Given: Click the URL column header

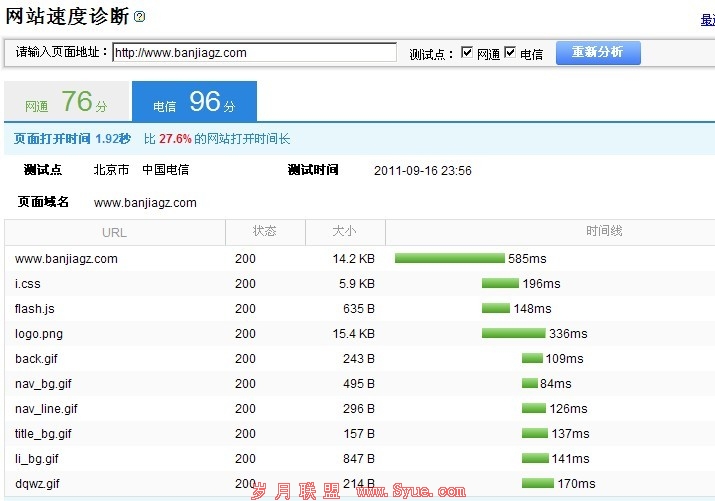Looking at the screenshot, I should pos(114,232).
